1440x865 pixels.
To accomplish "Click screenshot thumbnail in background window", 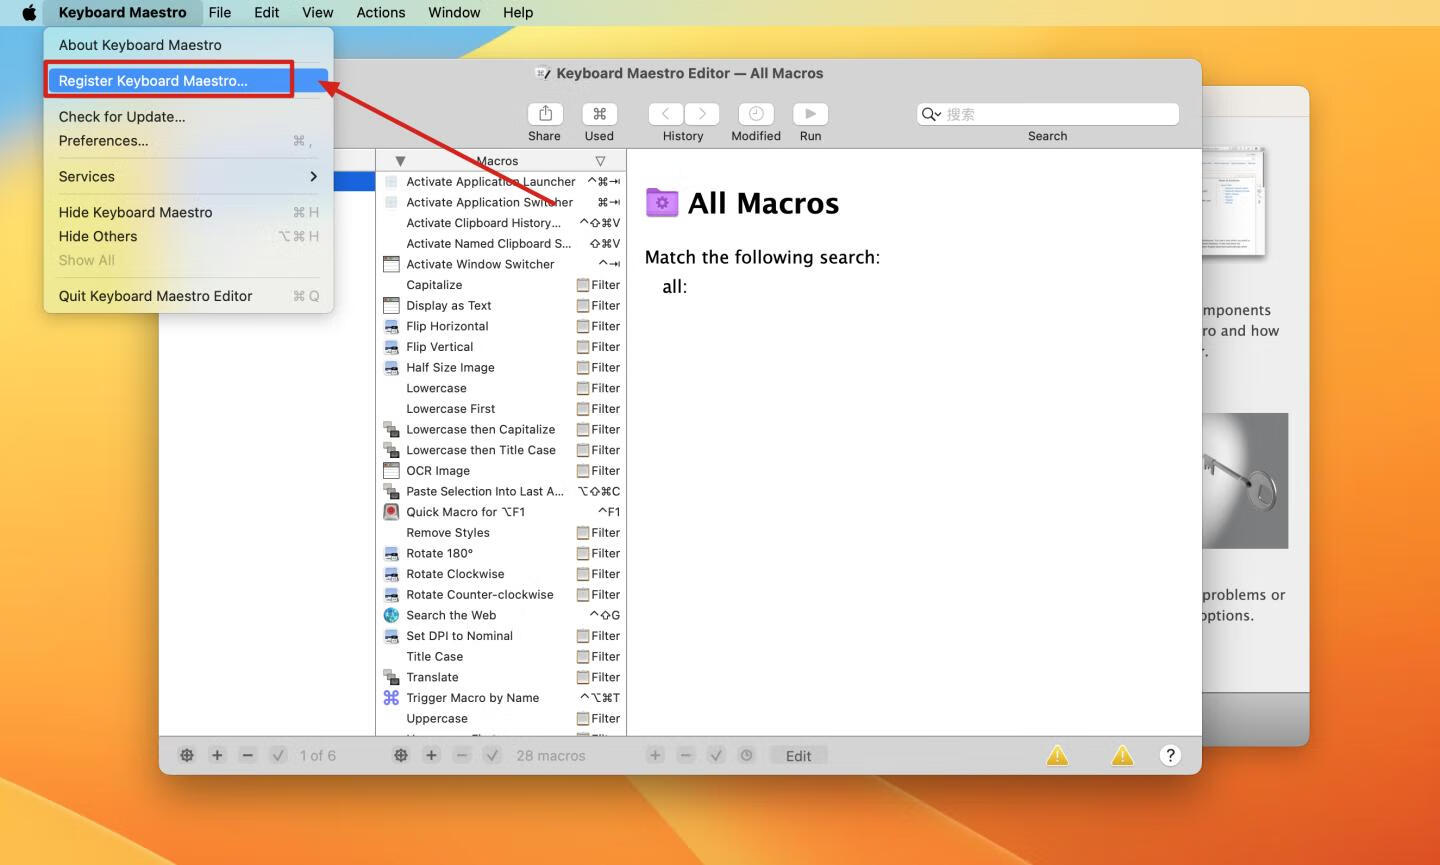I will (1233, 200).
